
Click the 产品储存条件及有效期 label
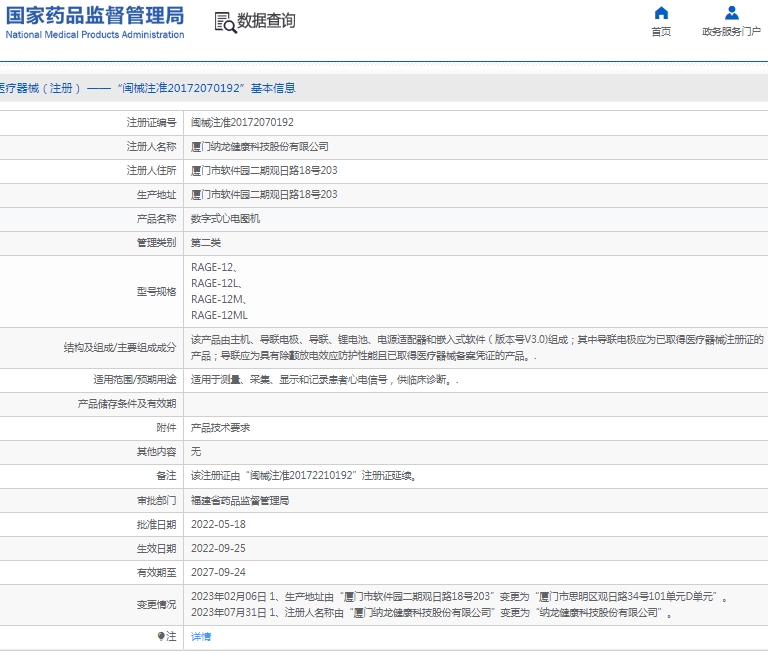point(127,404)
